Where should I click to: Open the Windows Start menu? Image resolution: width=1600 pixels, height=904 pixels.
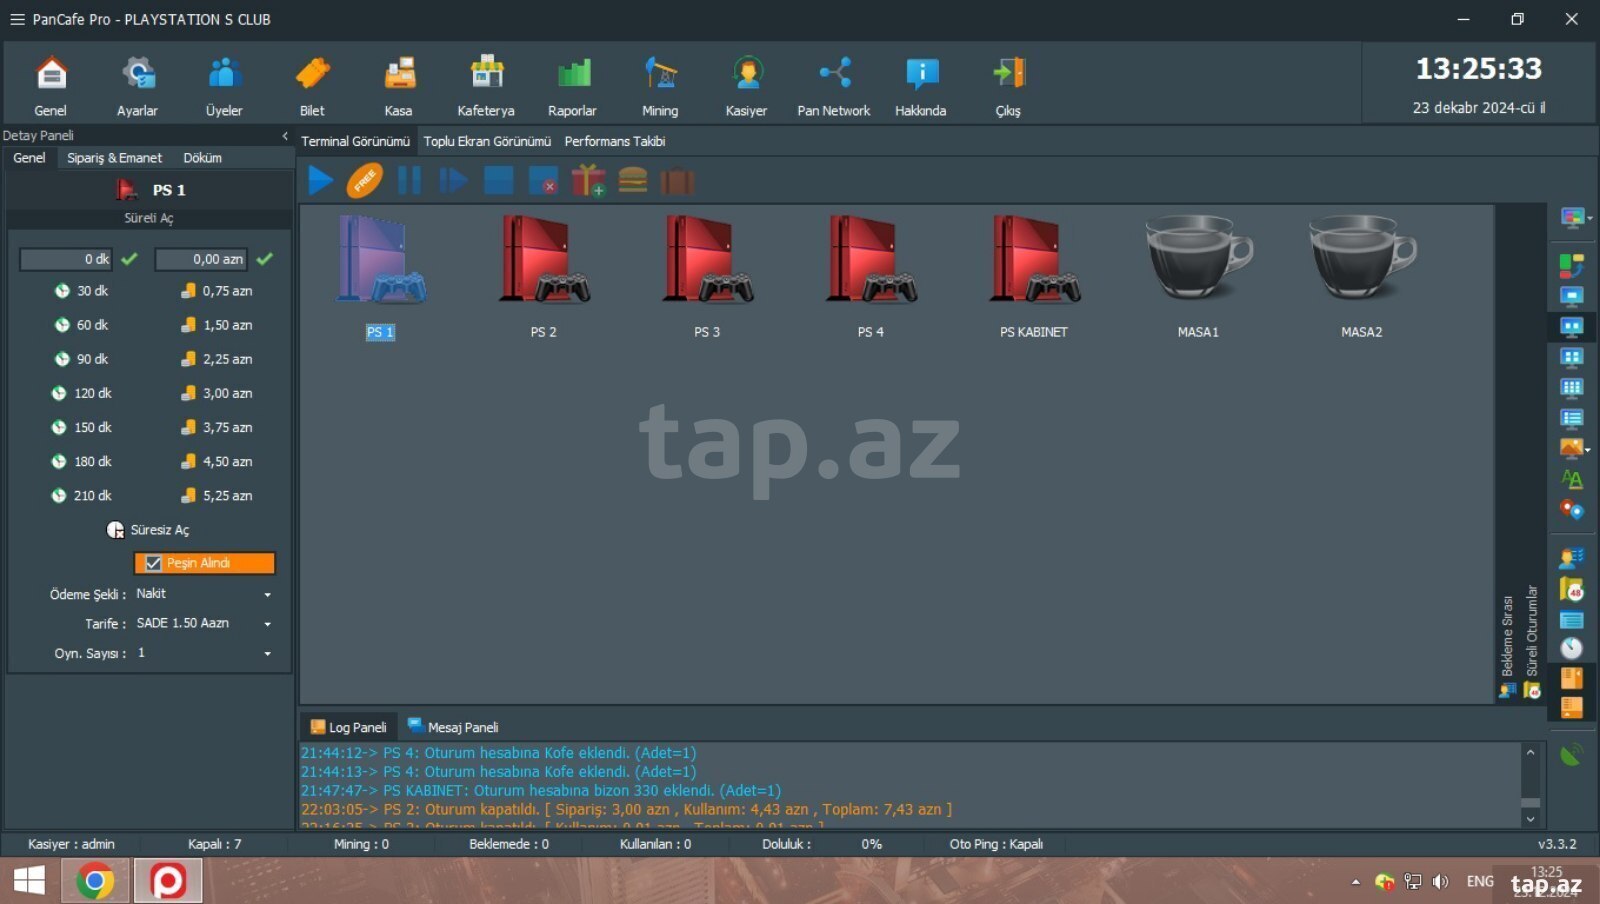coord(29,881)
